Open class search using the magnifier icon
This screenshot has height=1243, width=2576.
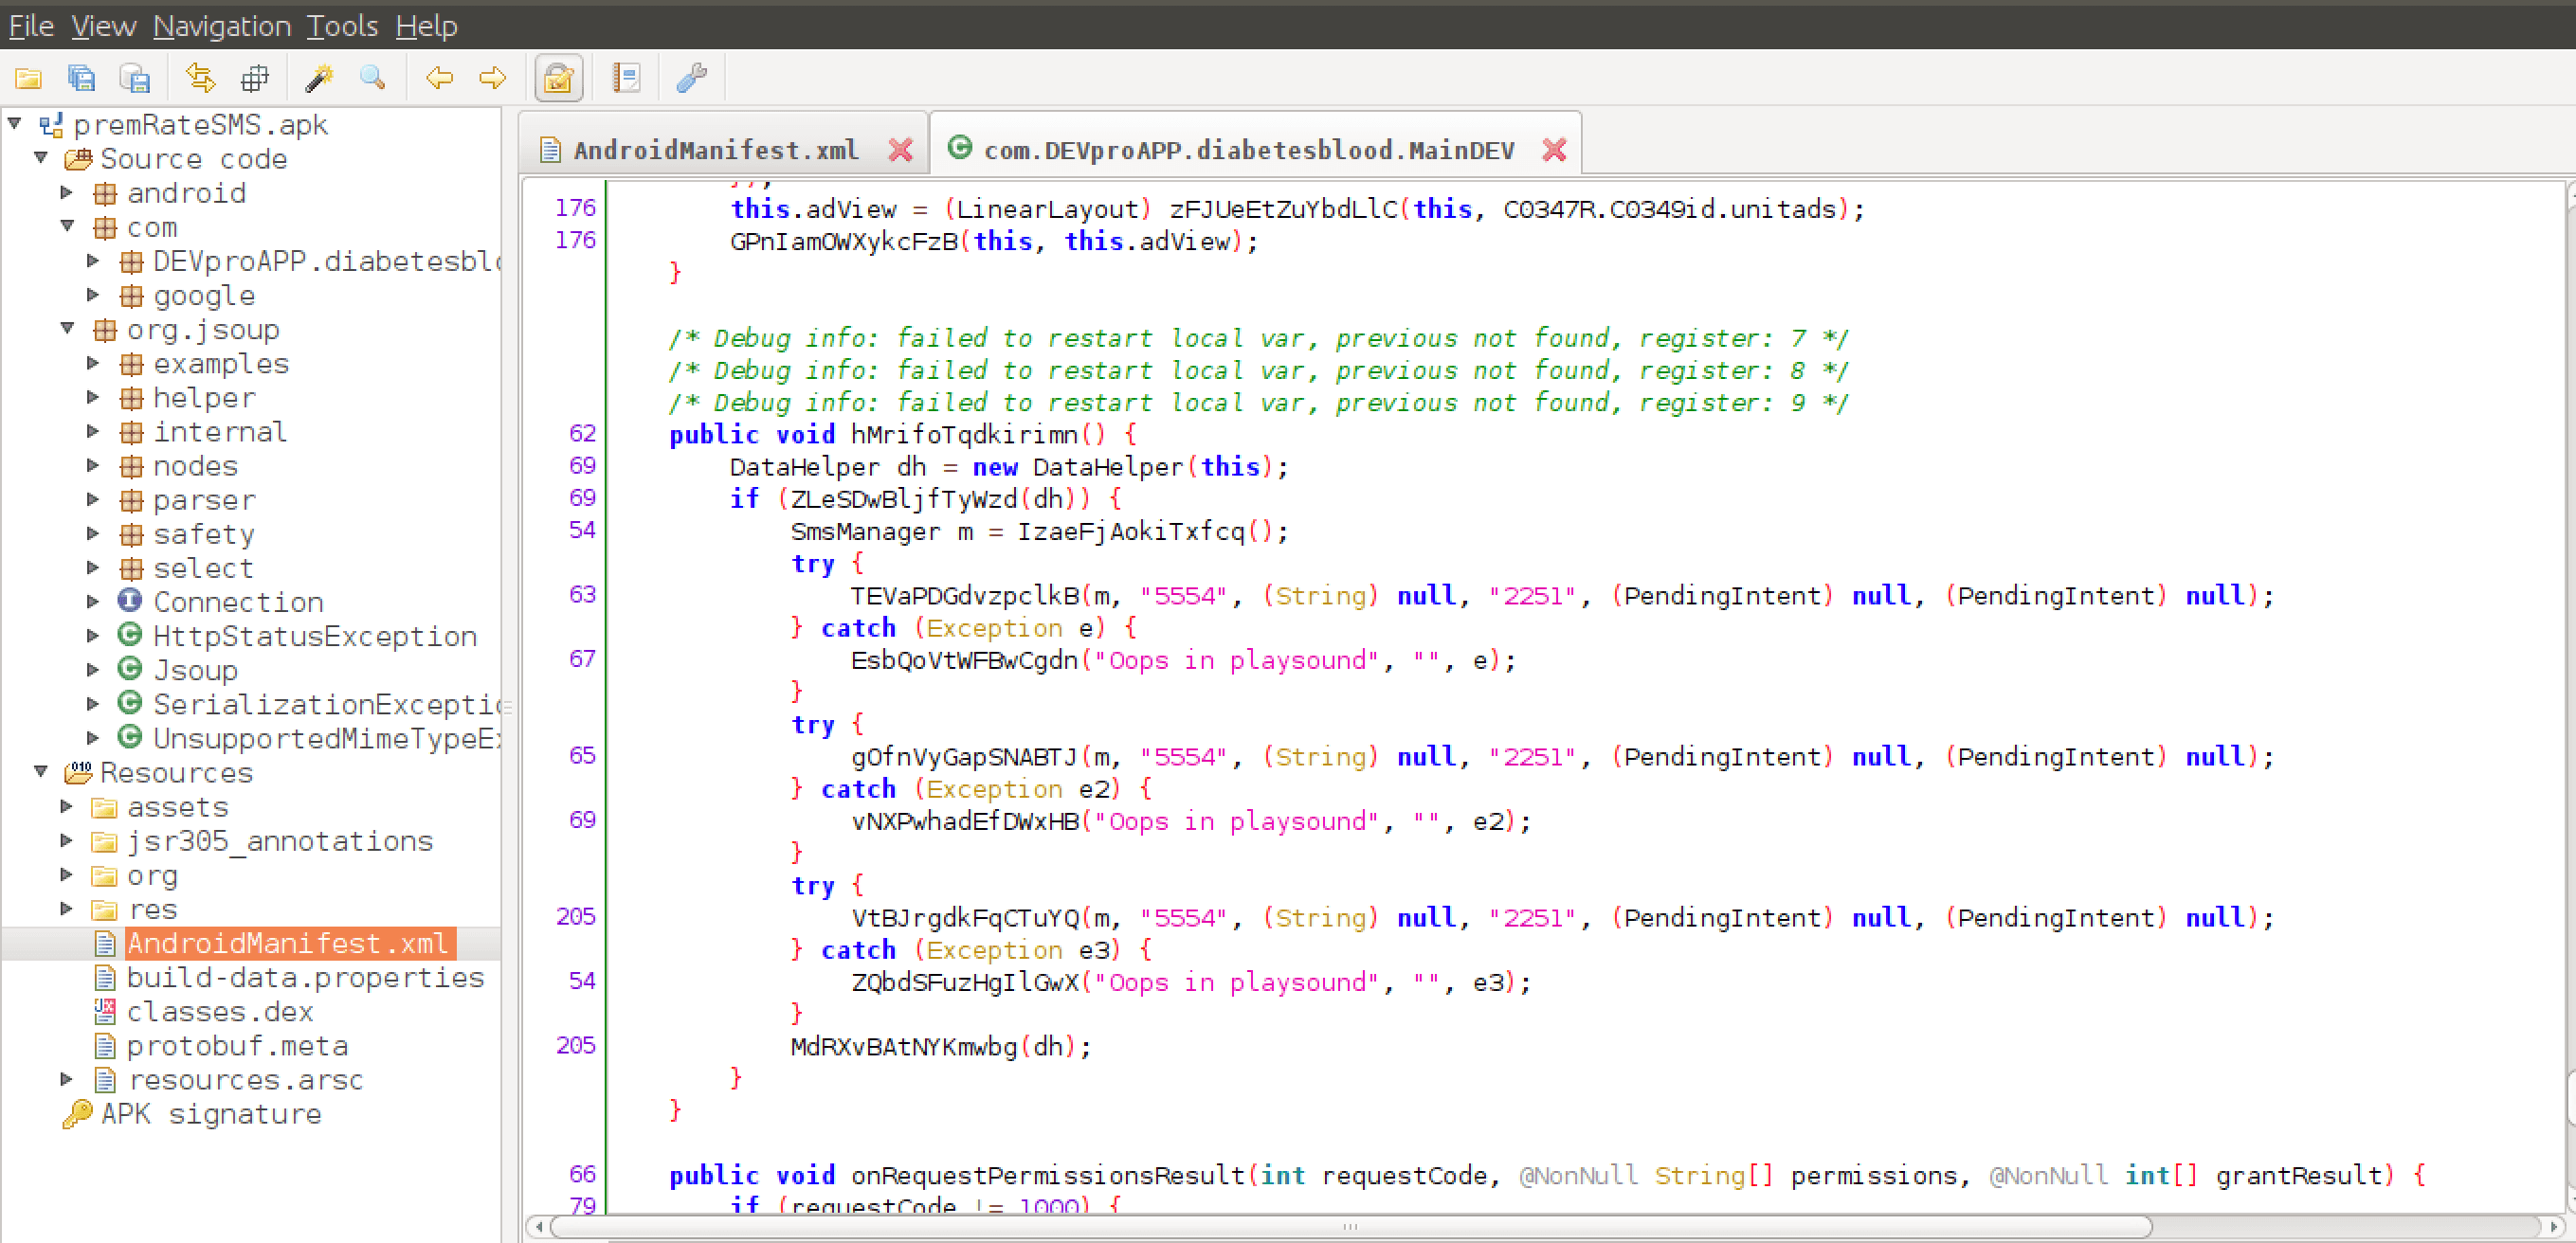tap(373, 78)
